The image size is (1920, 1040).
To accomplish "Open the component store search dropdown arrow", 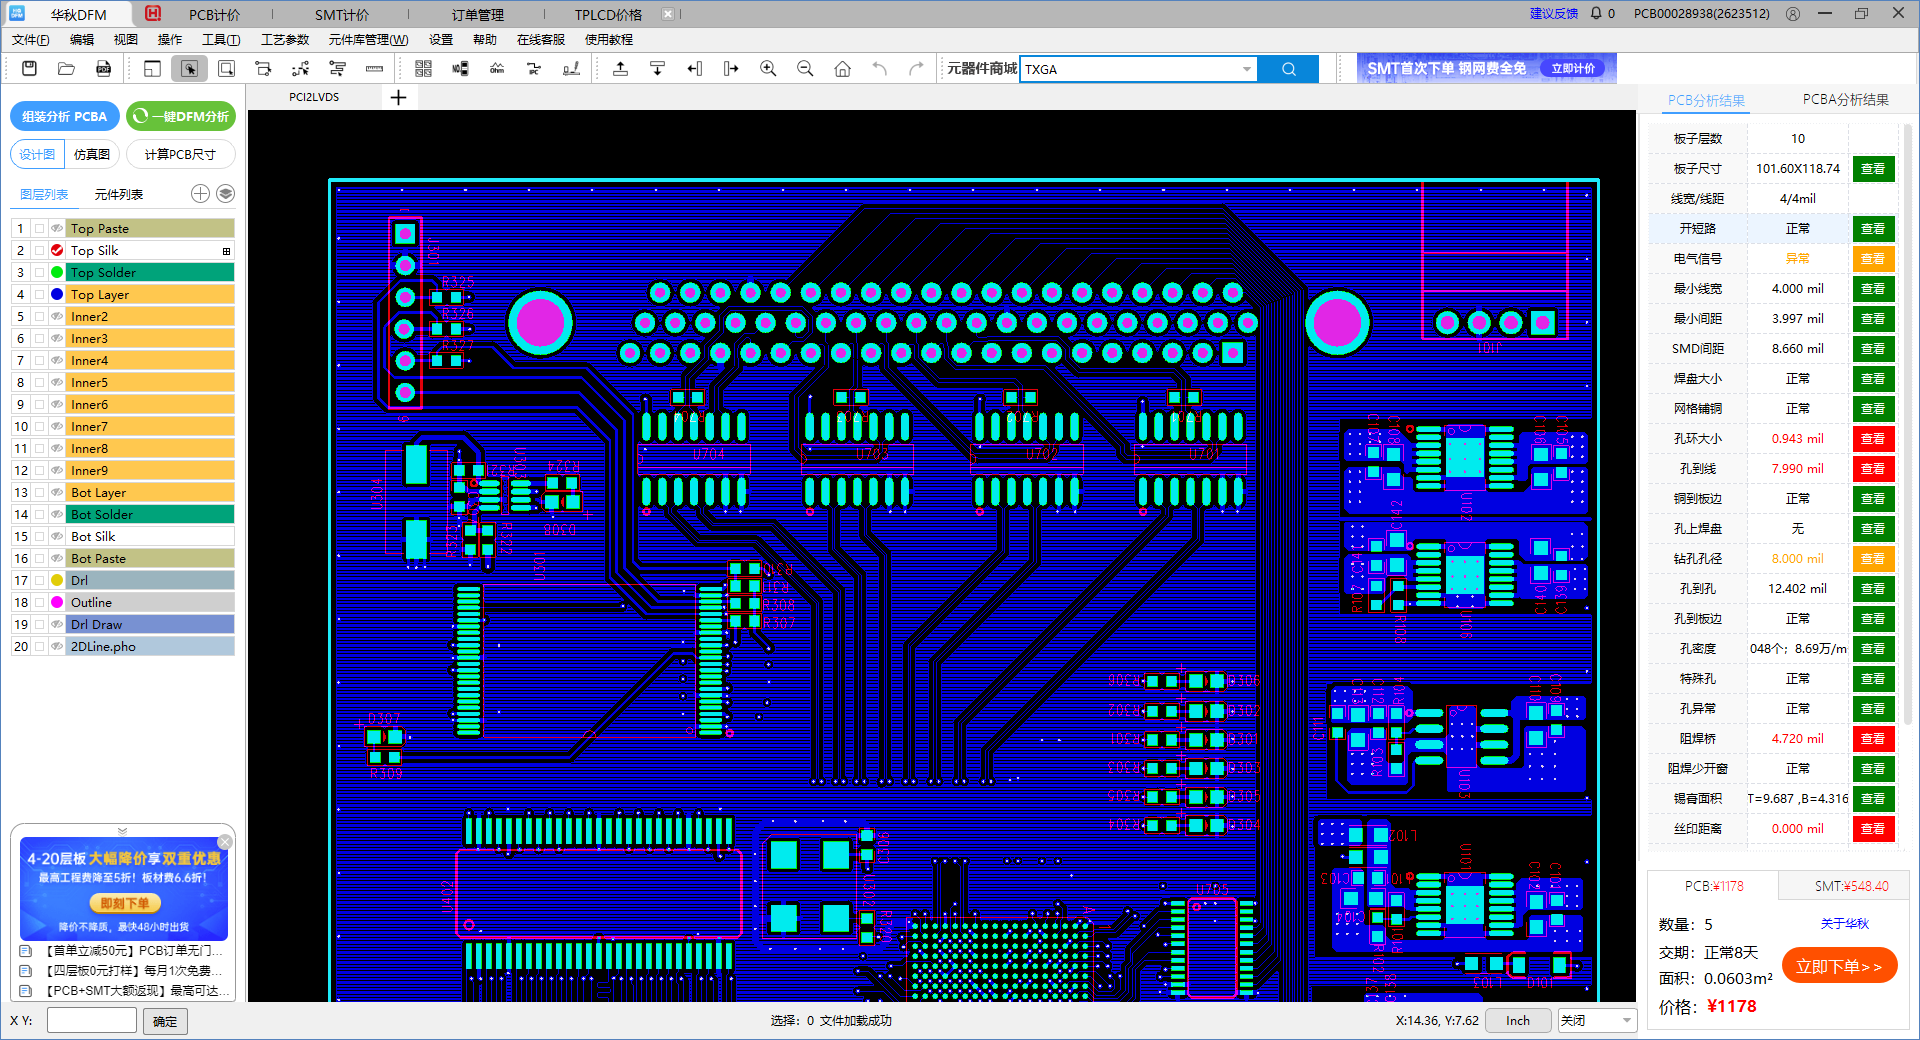I will point(1246,69).
